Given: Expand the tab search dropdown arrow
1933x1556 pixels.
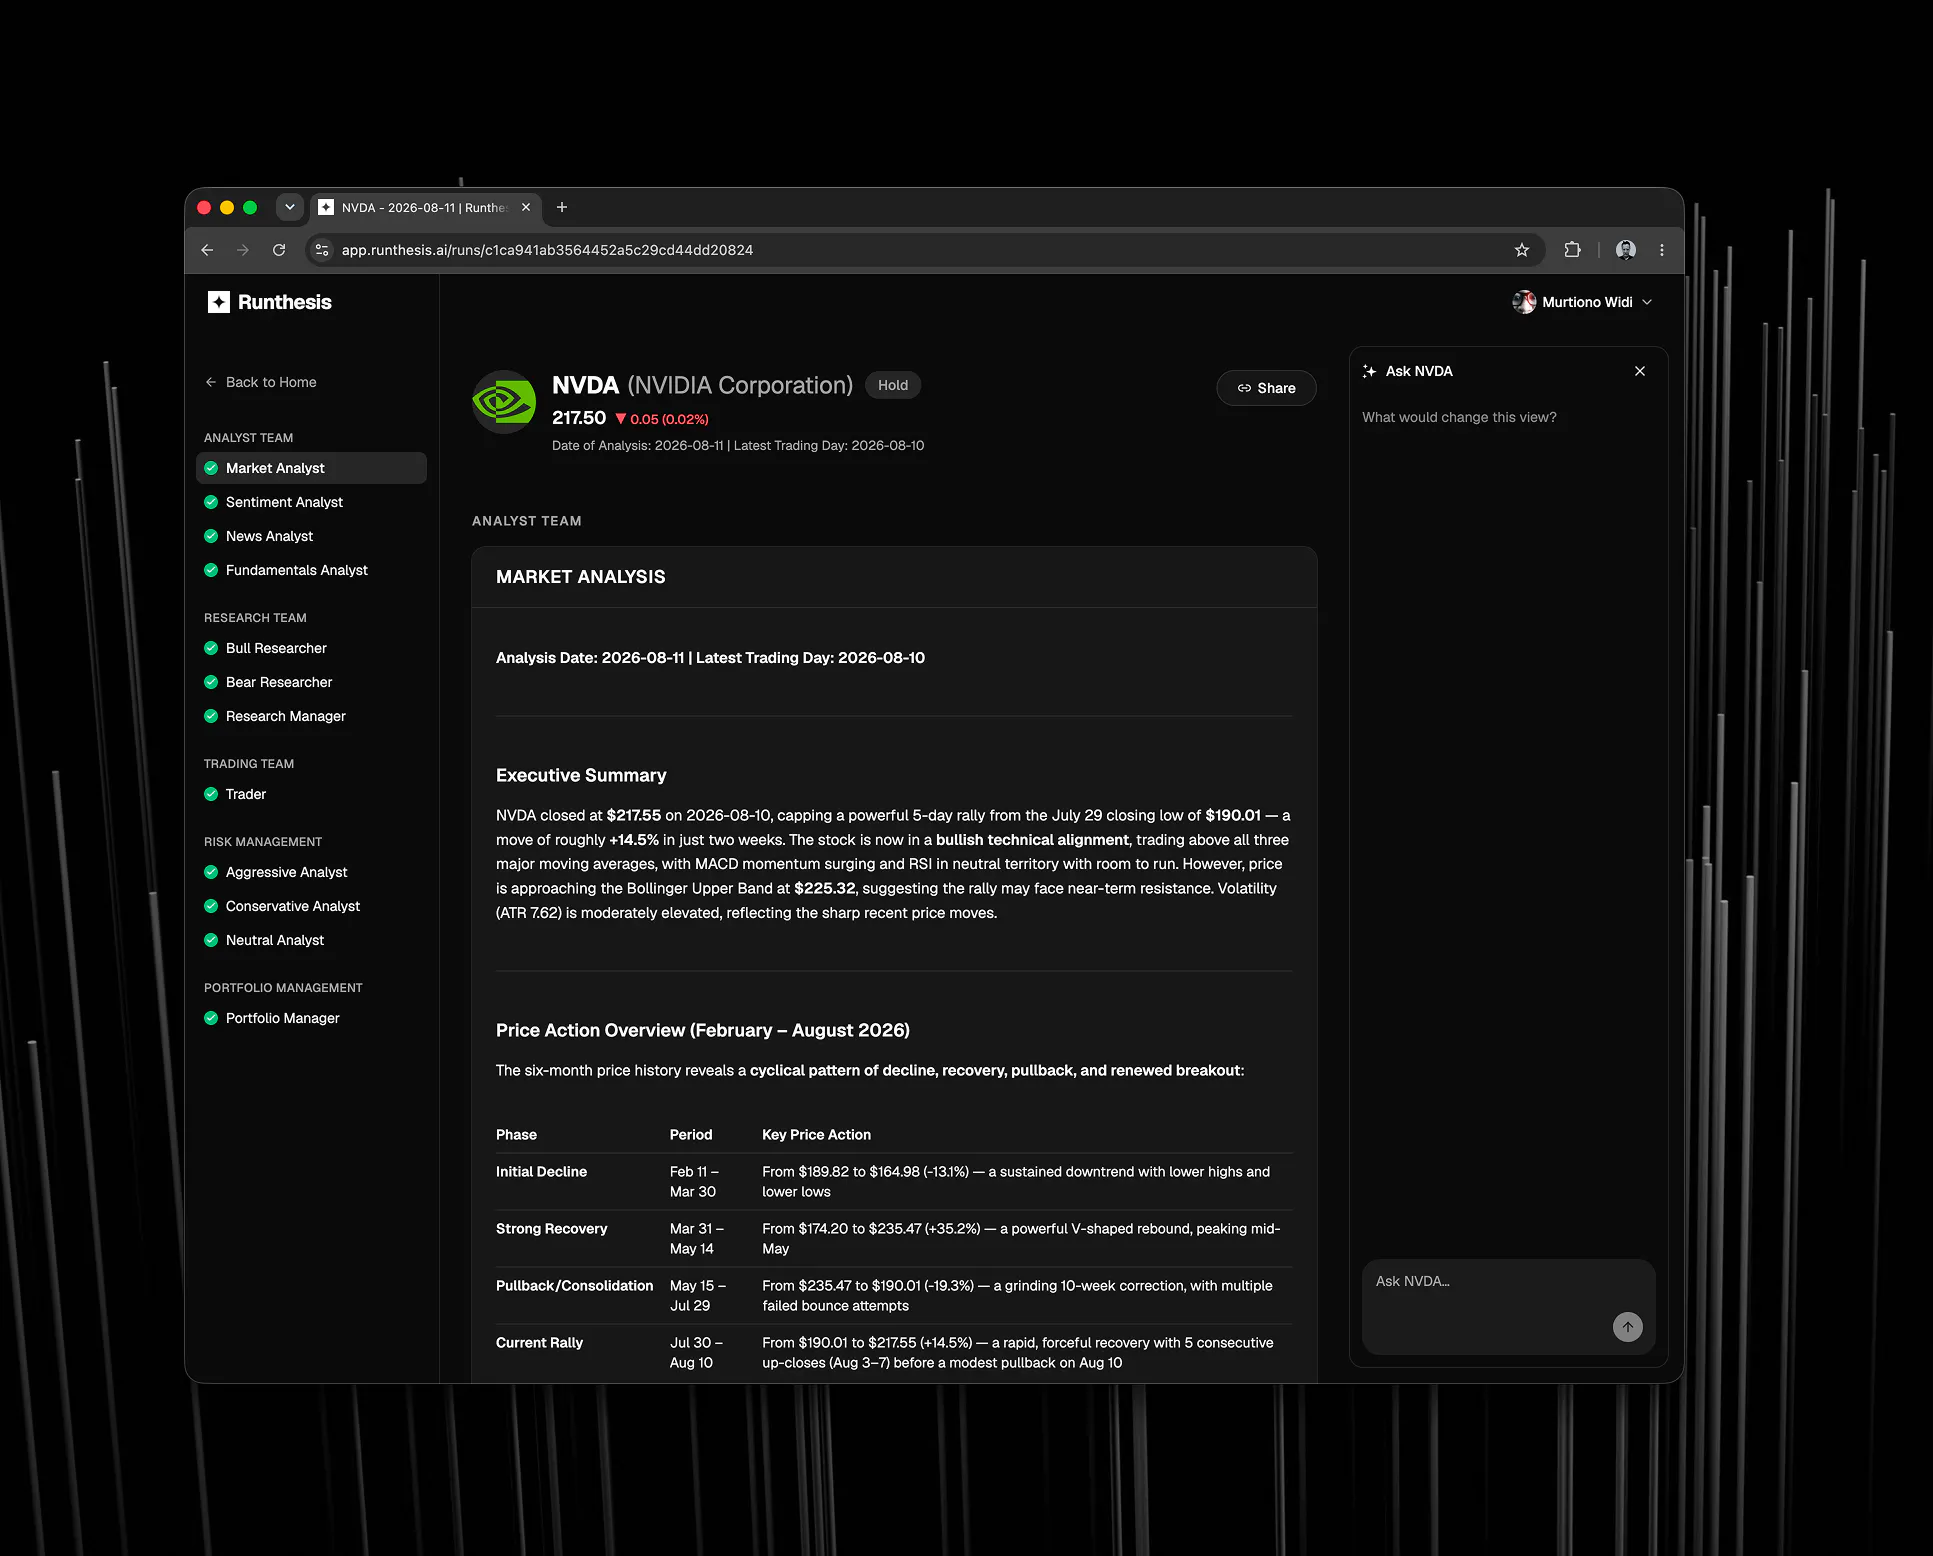Looking at the screenshot, I should (289, 207).
